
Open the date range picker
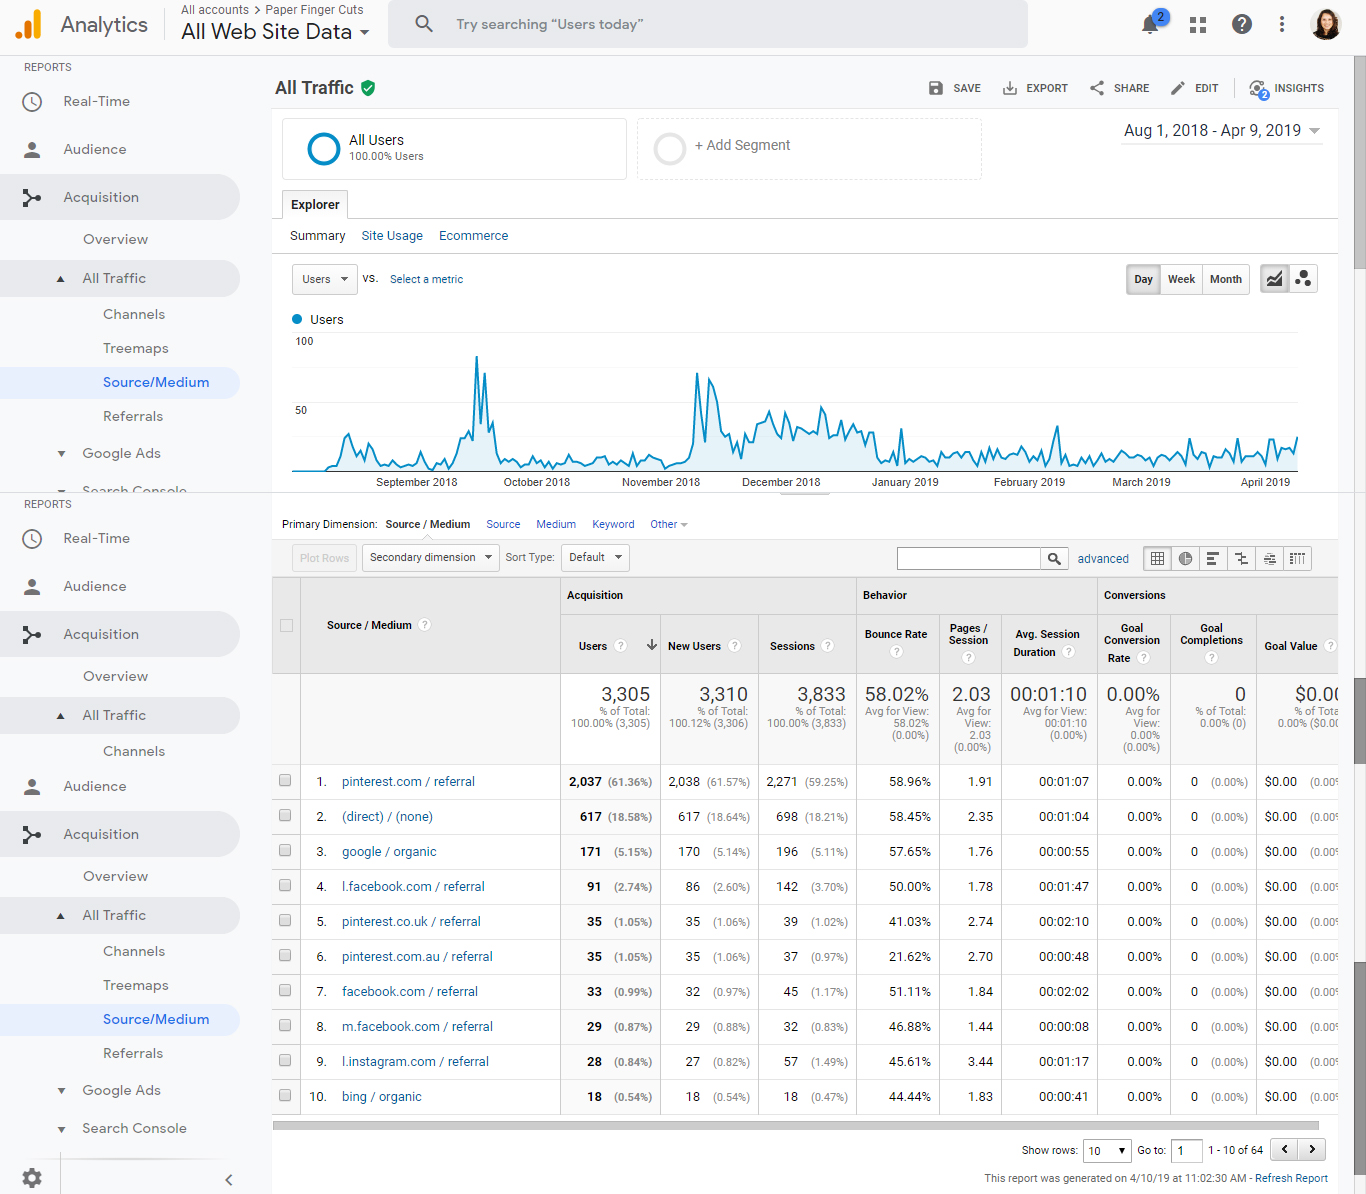pos(1222,131)
